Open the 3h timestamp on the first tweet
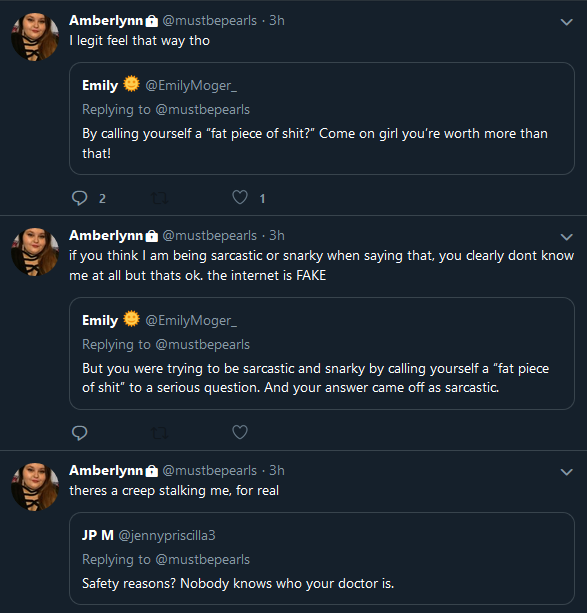The height and width of the screenshot is (613, 587). tap(276, 20)
